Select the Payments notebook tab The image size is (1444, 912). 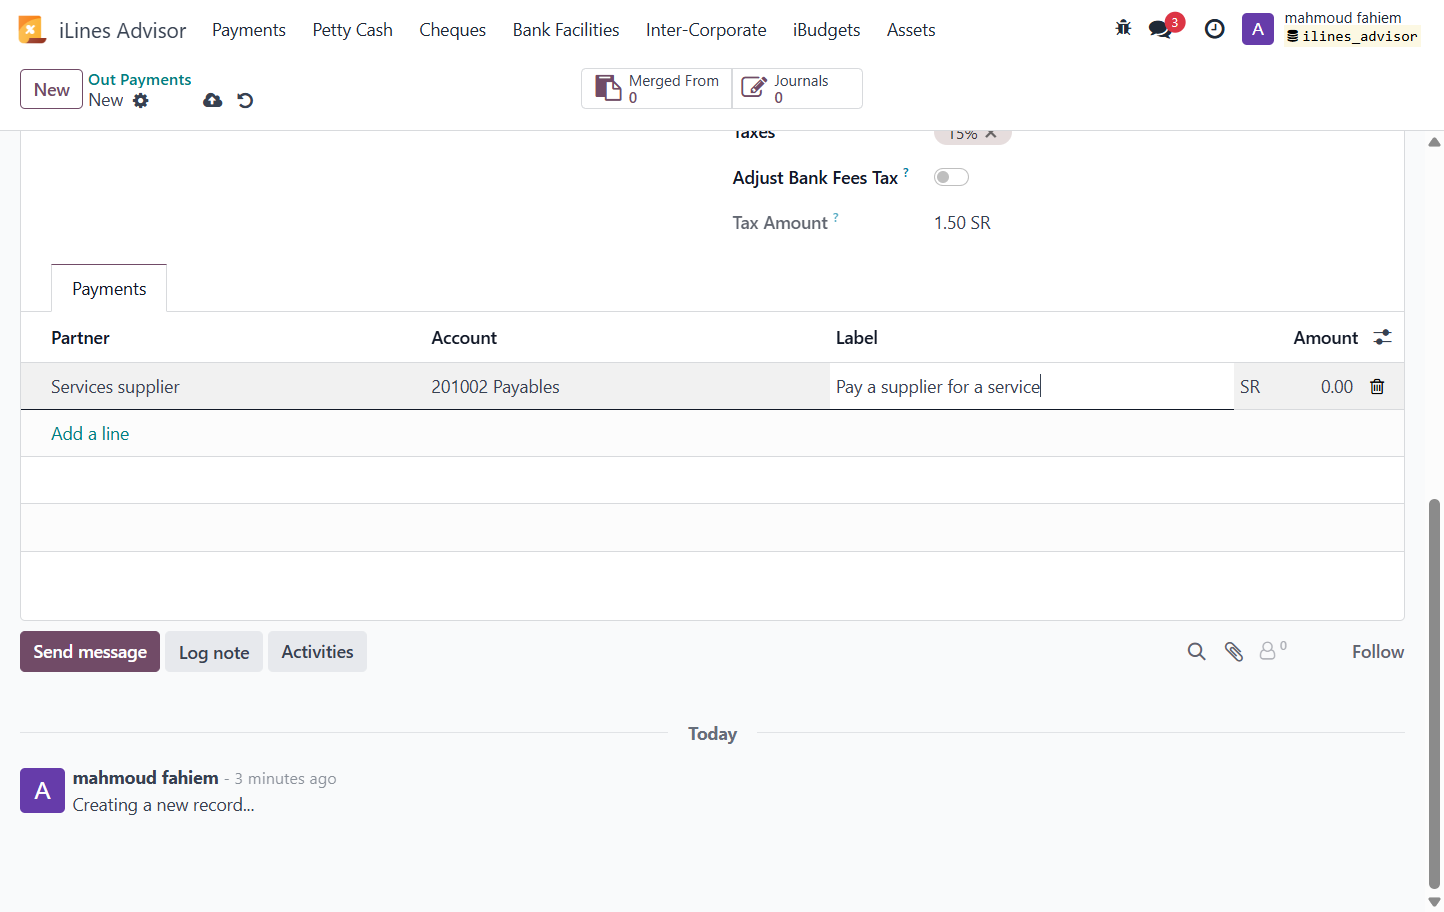[x=109, y=288]
